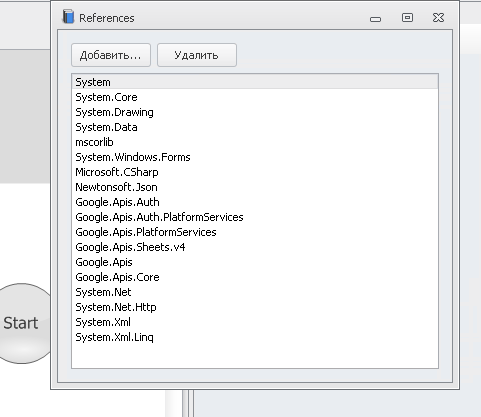Select mscorlib entry
481x417 pixels.
(255, 142)
